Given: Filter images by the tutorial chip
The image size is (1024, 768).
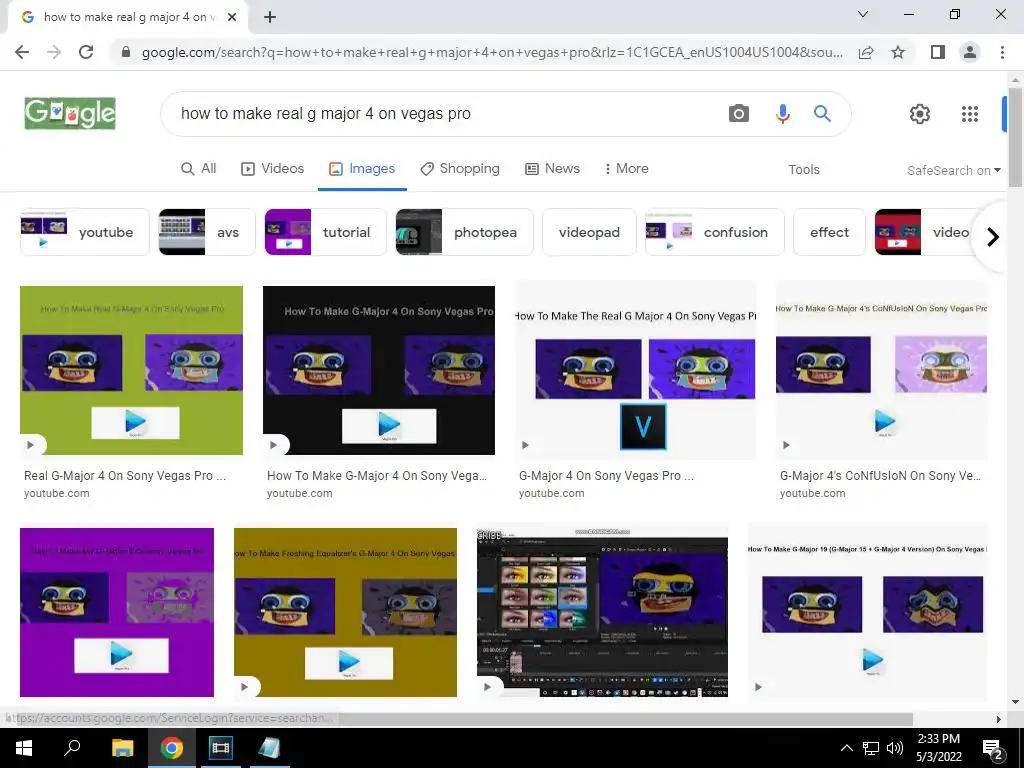Looking at the screenshot, I should [x=325, y=232].
